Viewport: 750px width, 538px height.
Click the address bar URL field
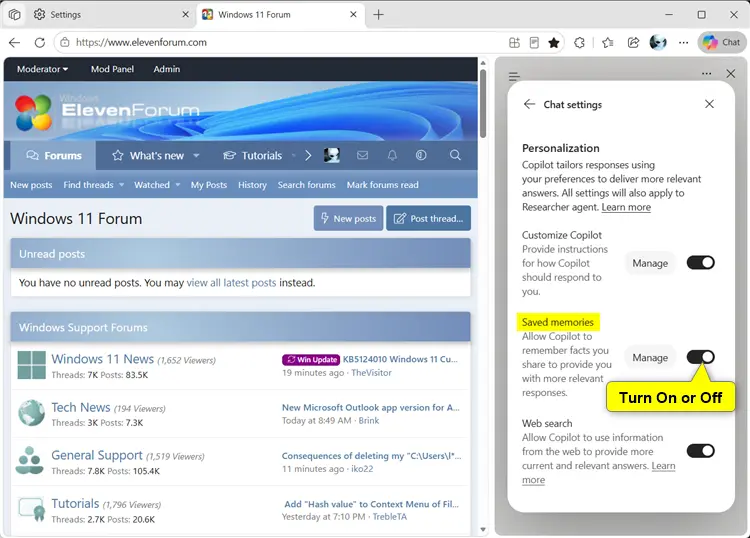287,43
